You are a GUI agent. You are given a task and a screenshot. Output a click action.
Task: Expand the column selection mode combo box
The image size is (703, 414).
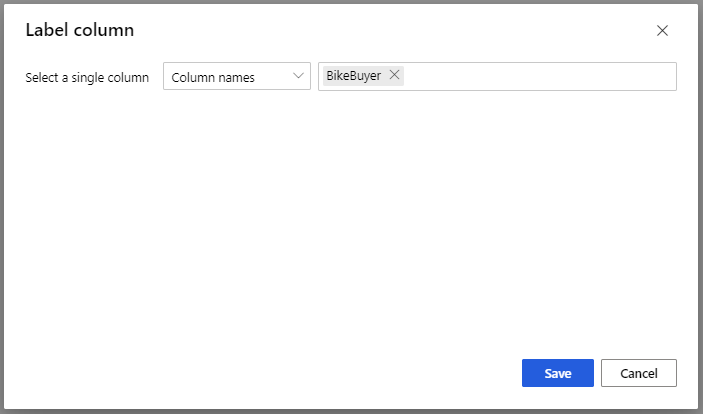(x=237, y=77)
